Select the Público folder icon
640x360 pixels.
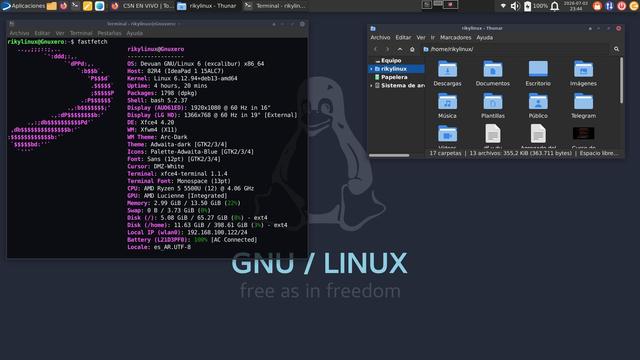538,102
